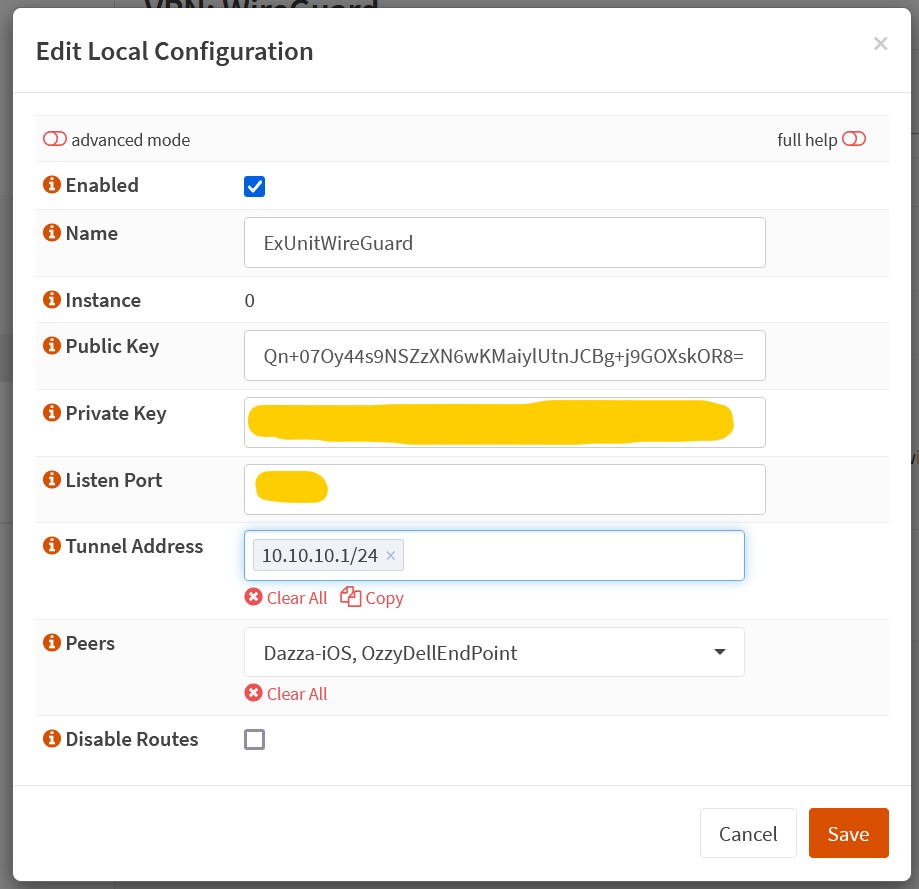Clear all selected peers
The image size is (919, 889).
286,694
